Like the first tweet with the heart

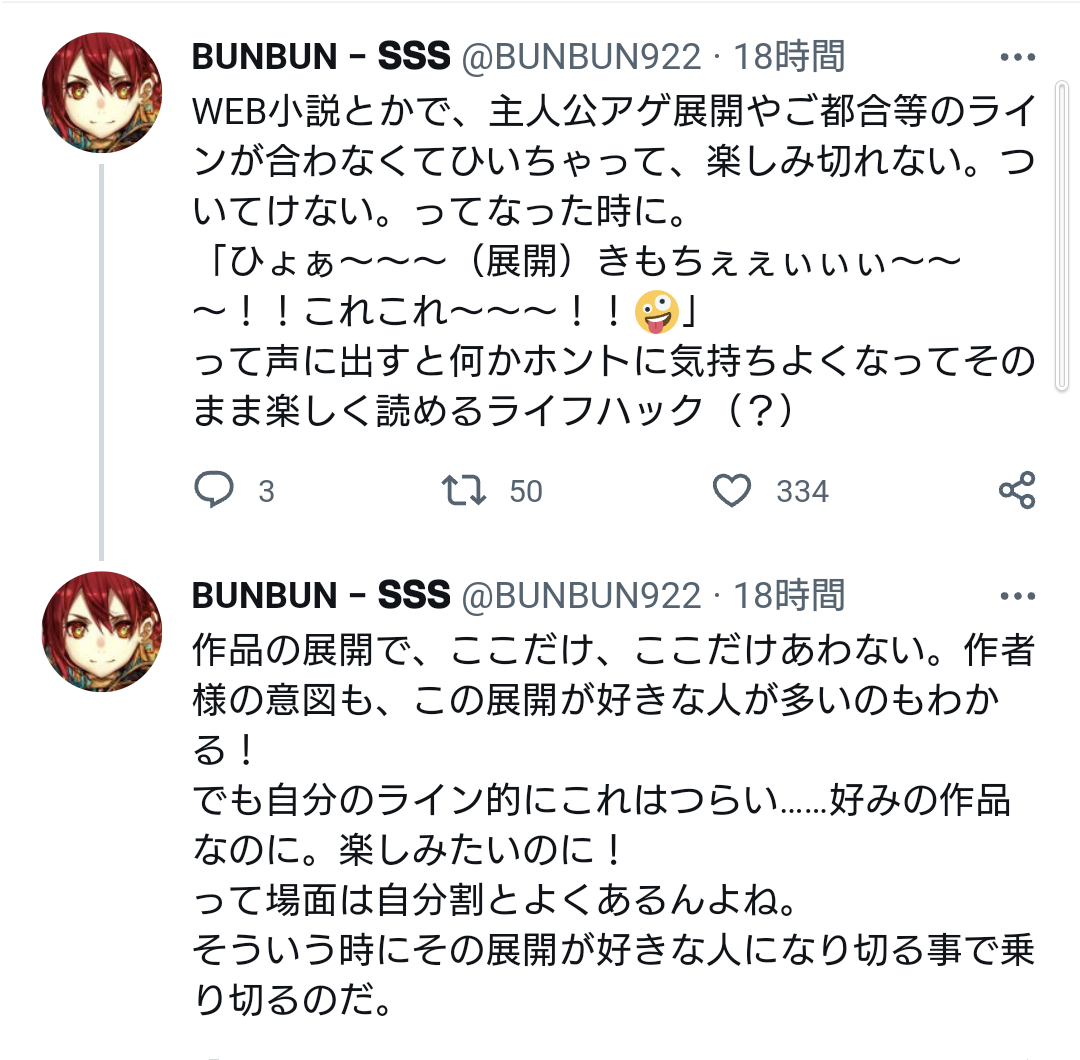pyautogui.click(x=732, y=490)
